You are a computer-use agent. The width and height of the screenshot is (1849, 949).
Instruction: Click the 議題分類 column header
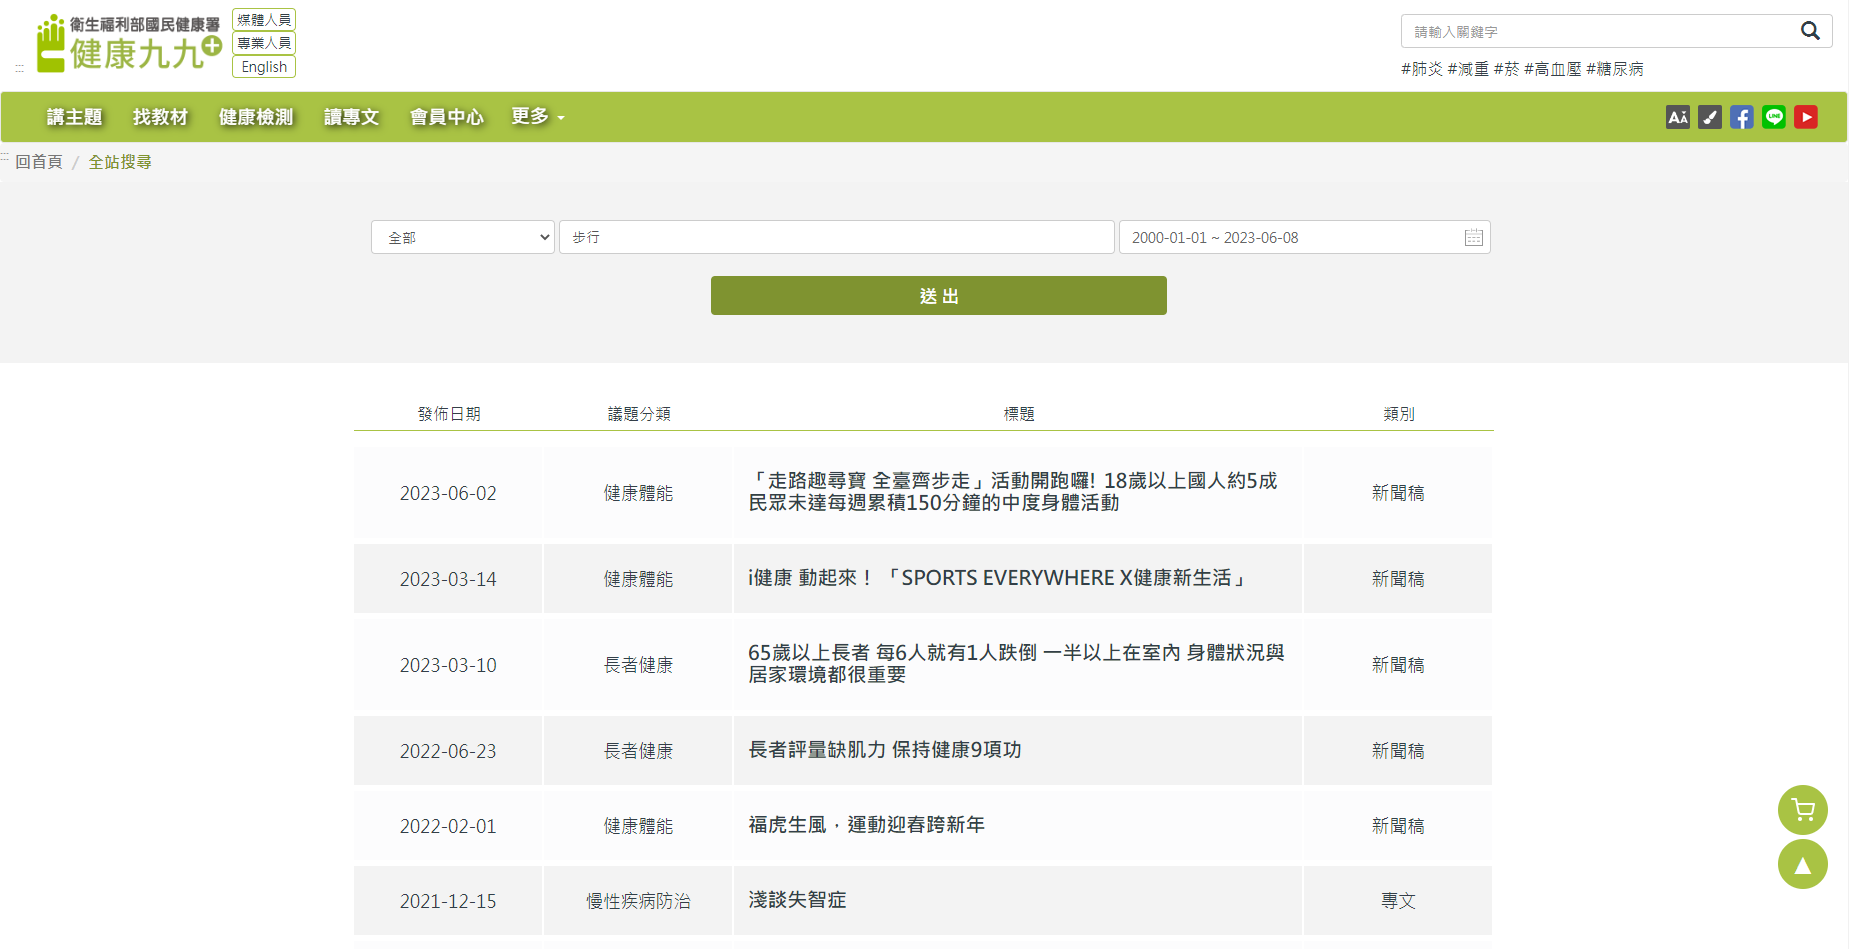[x=639, y=414]
